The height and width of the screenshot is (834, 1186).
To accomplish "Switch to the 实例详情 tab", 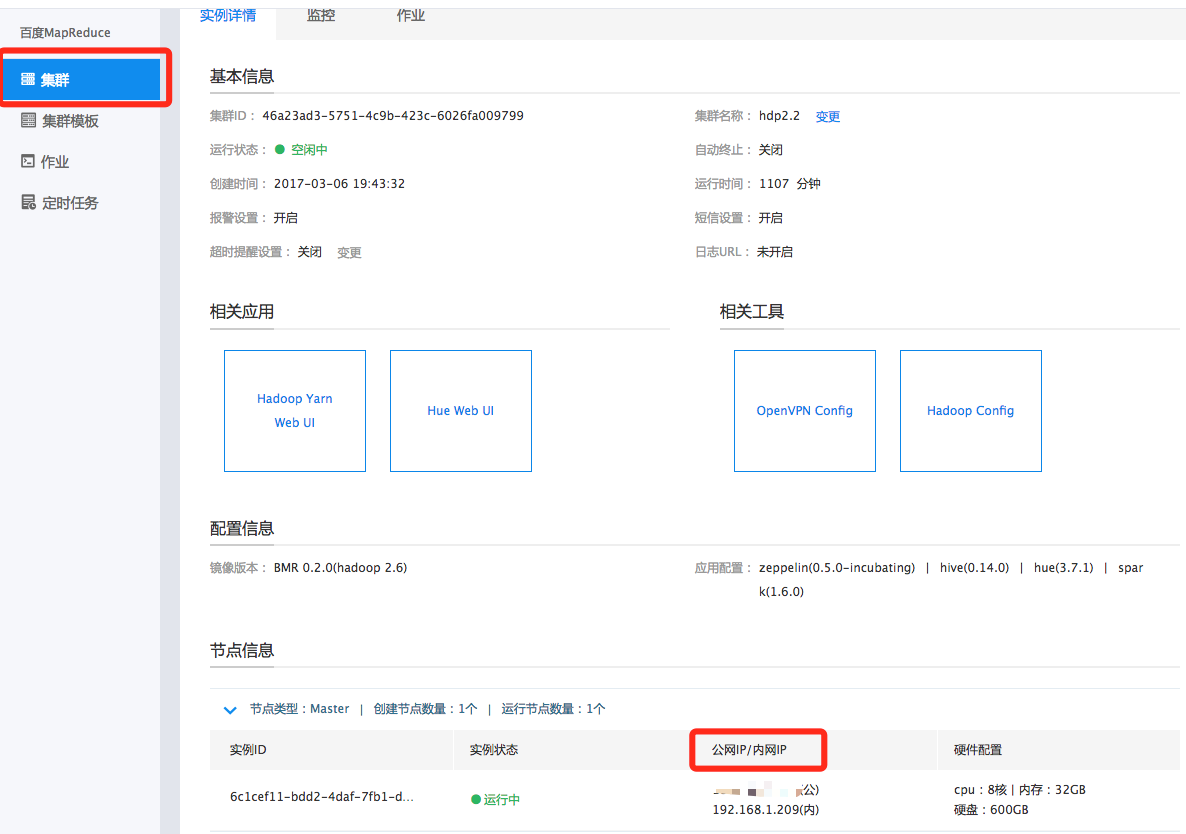I will coord(228,15).
